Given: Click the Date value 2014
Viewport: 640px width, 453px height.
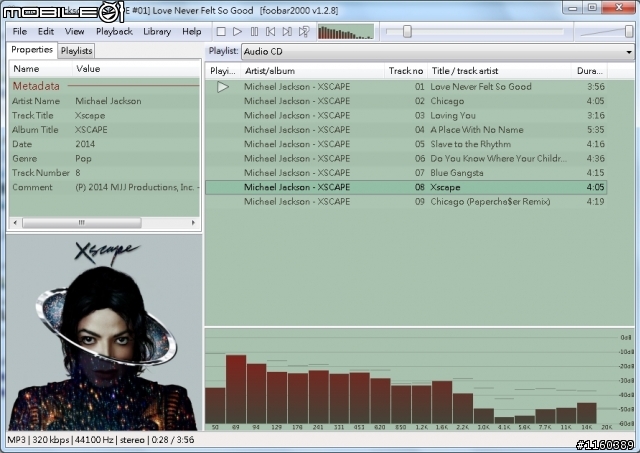Looking at the screenshot, I should [85, 144].
